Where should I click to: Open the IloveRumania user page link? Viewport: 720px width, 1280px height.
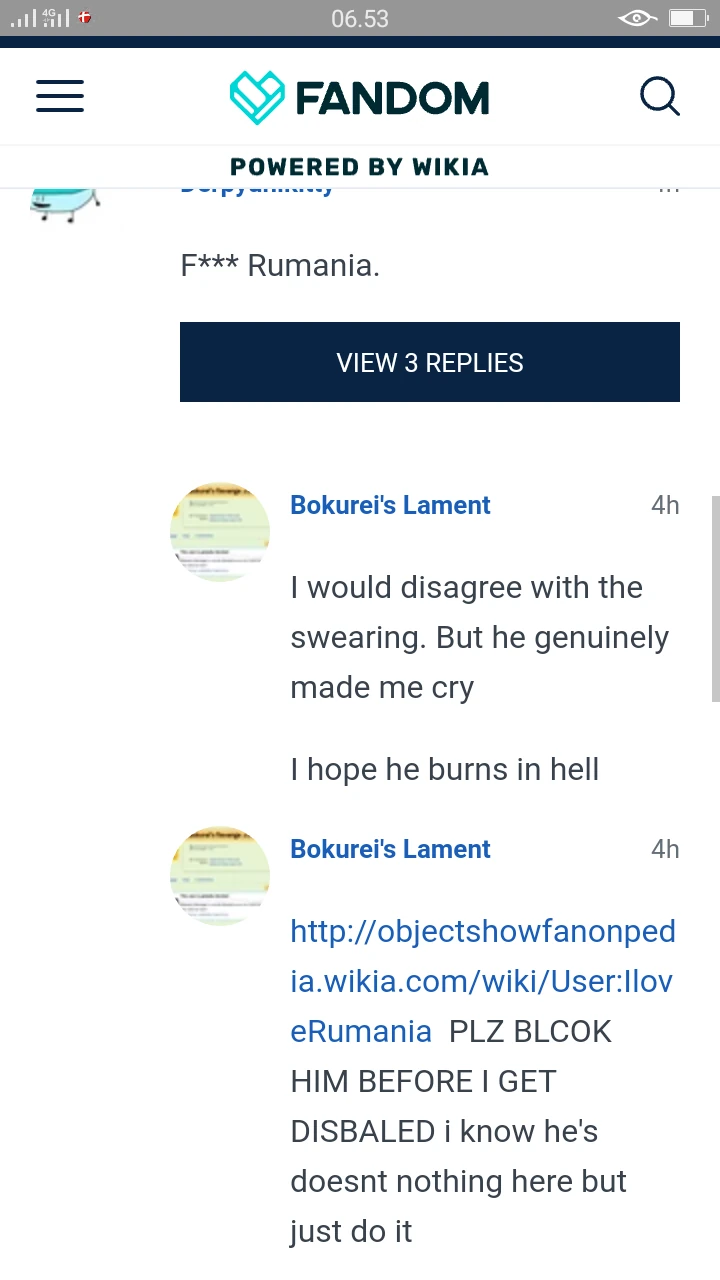pos(482,981)
